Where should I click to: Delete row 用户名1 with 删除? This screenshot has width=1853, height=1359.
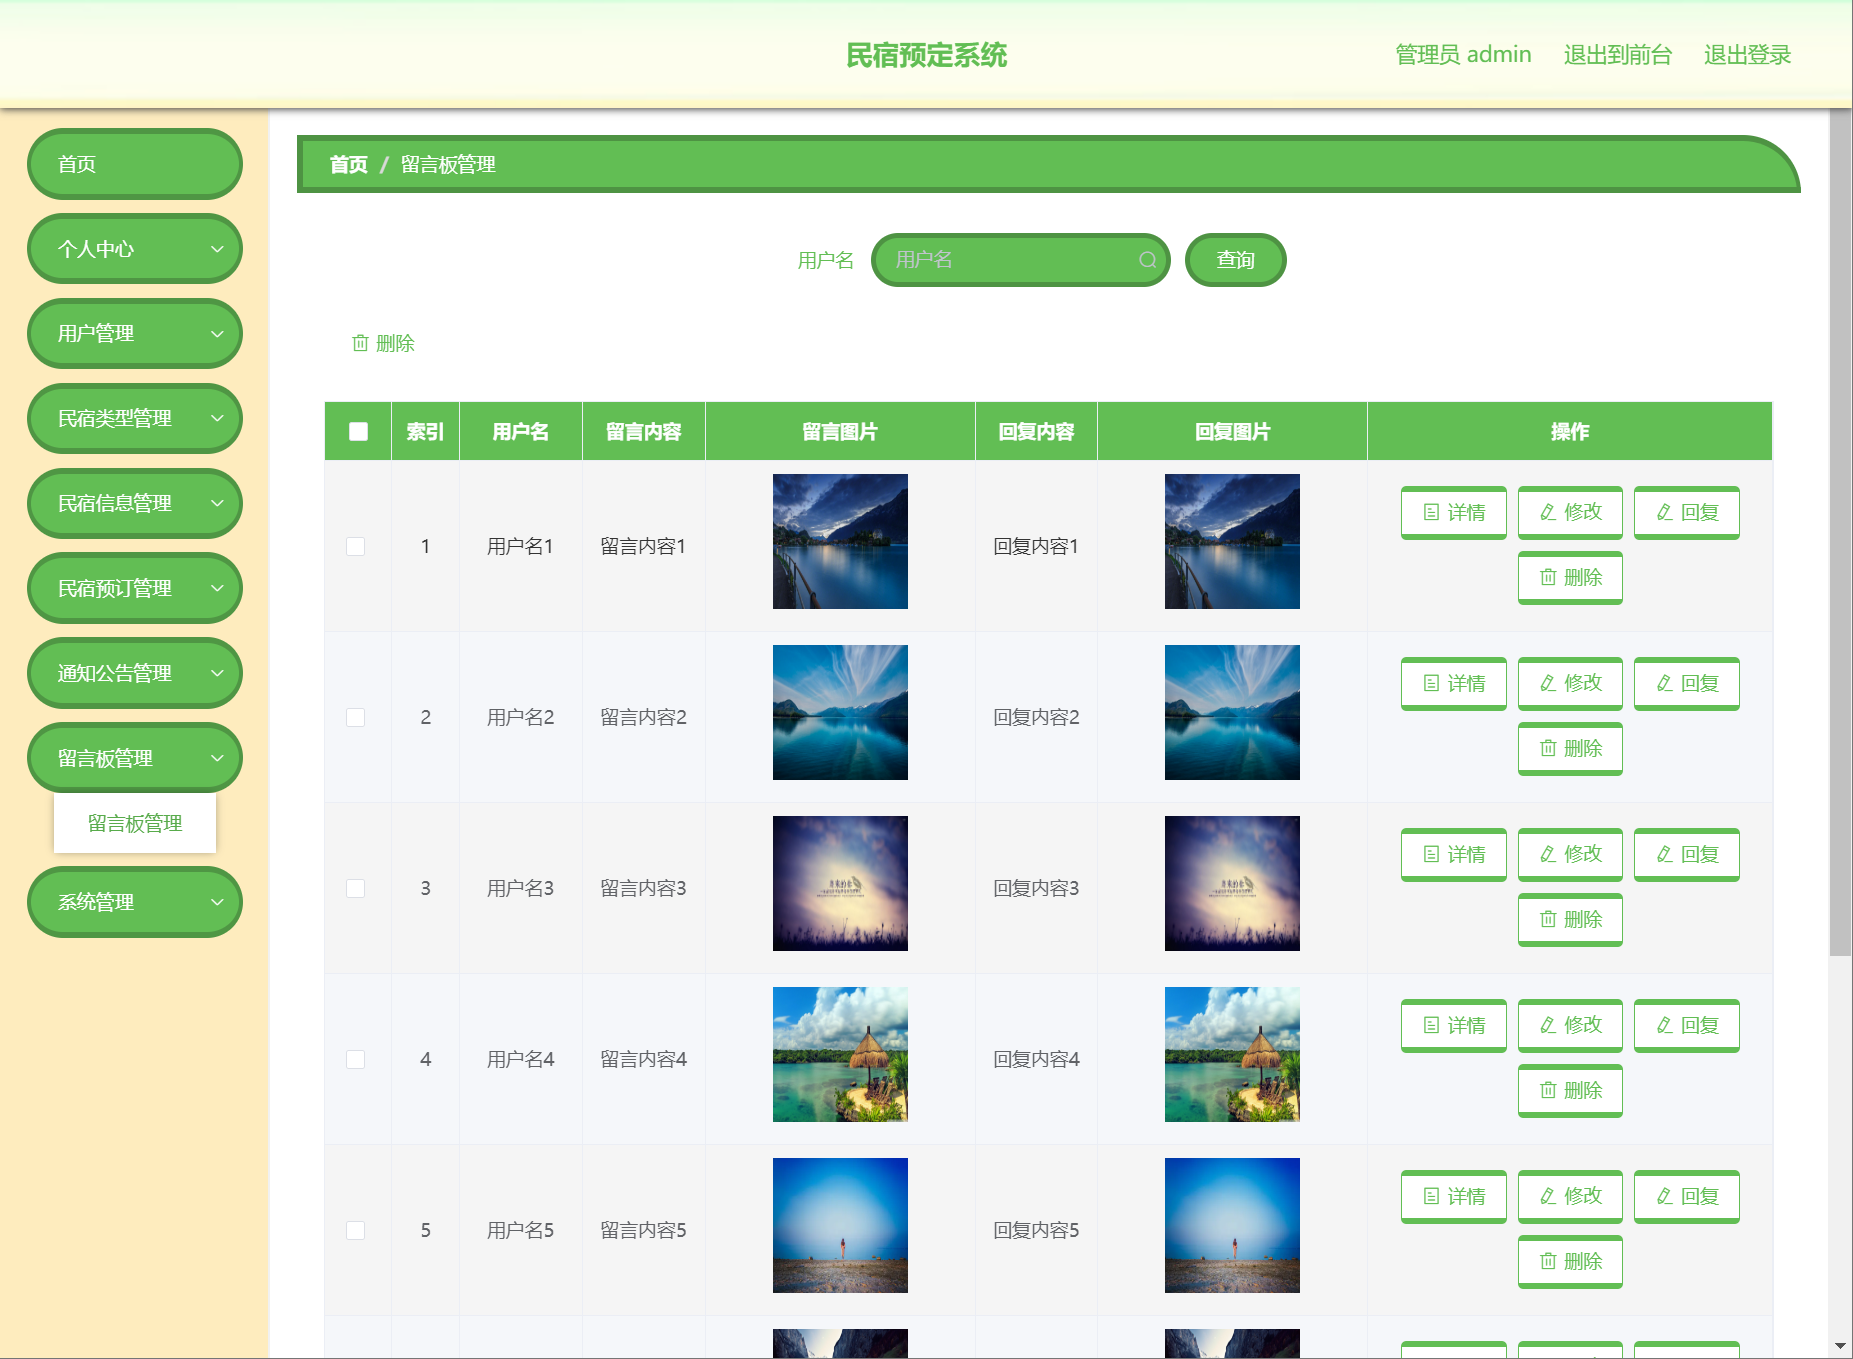1570,577
